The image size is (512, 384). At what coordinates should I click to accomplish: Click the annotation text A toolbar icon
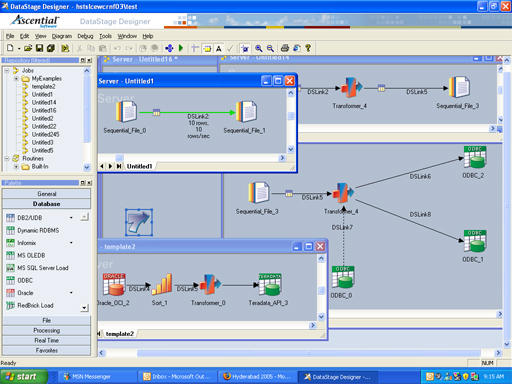(x=219, y=49)
